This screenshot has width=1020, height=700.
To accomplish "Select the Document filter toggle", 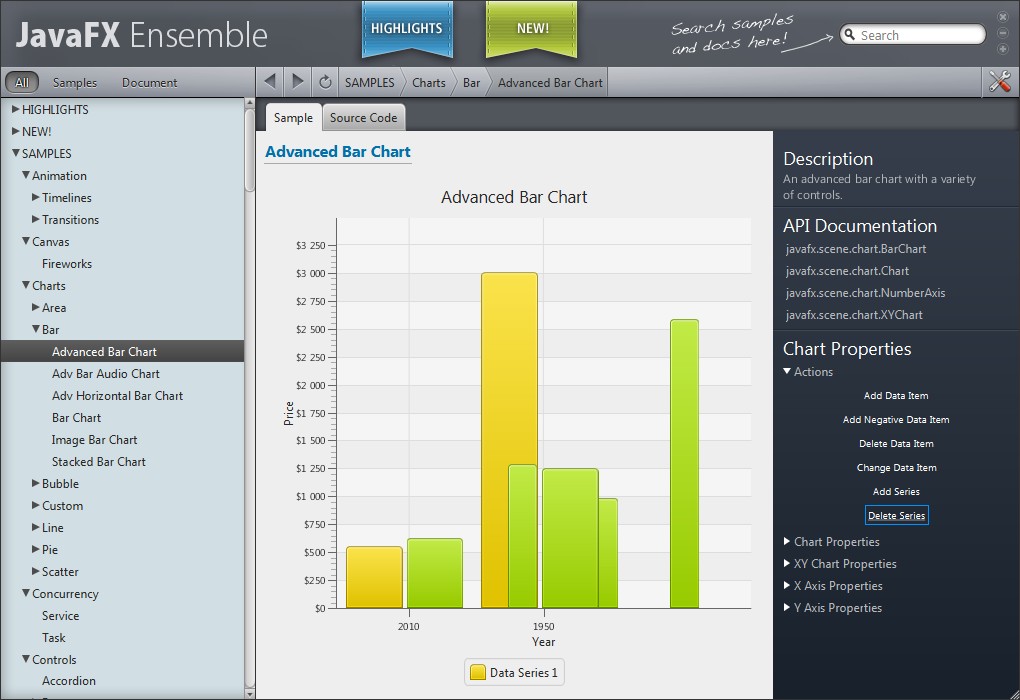I will 149,83.
